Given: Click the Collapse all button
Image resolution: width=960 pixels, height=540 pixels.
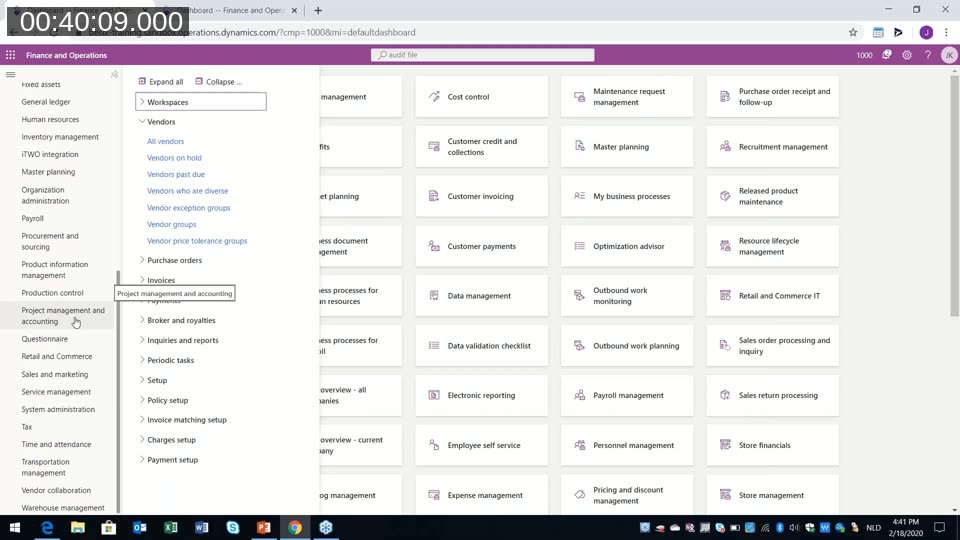Looking at the screenshot, I should pyautogui.click(x=219, y=81).
